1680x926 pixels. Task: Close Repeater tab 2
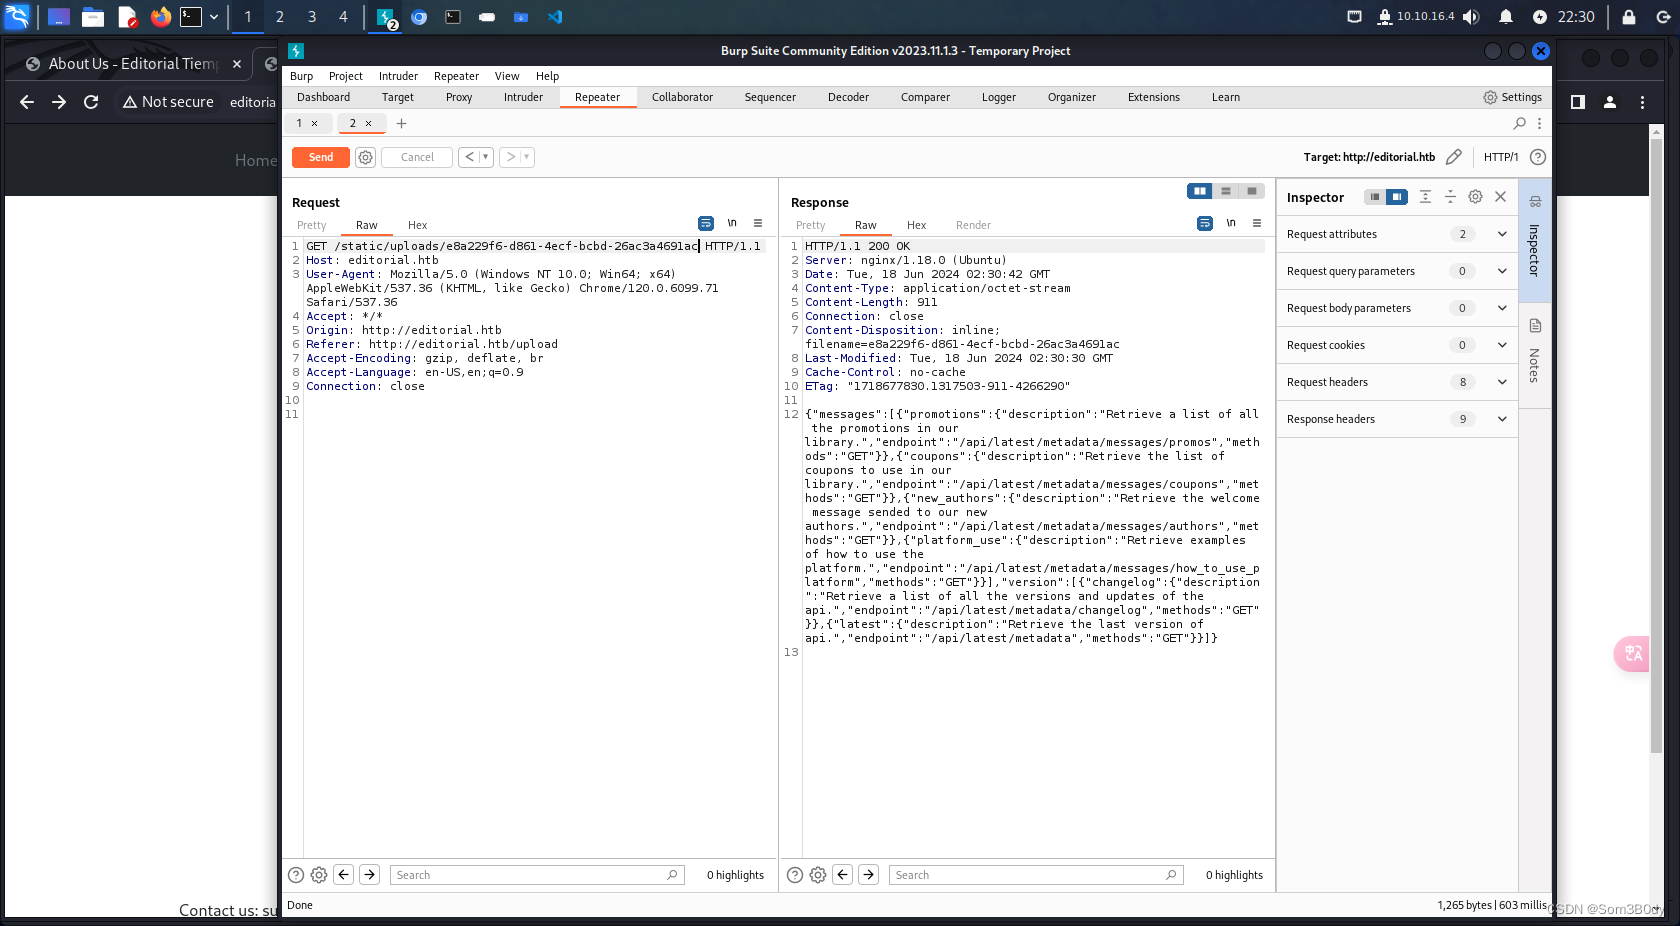coord(368,123)
